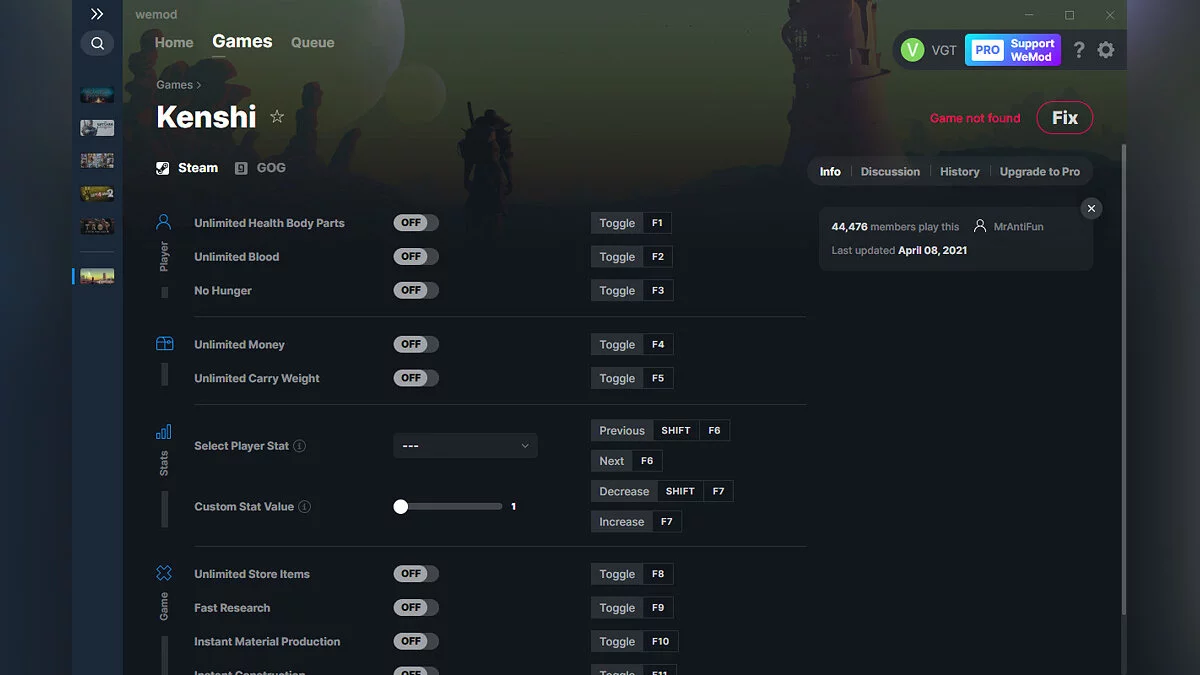Expand the sidebar with double-chevron icon
The height and width of the screenshot is (675, 1200).
pyautogui.click(x=97, y=14)
